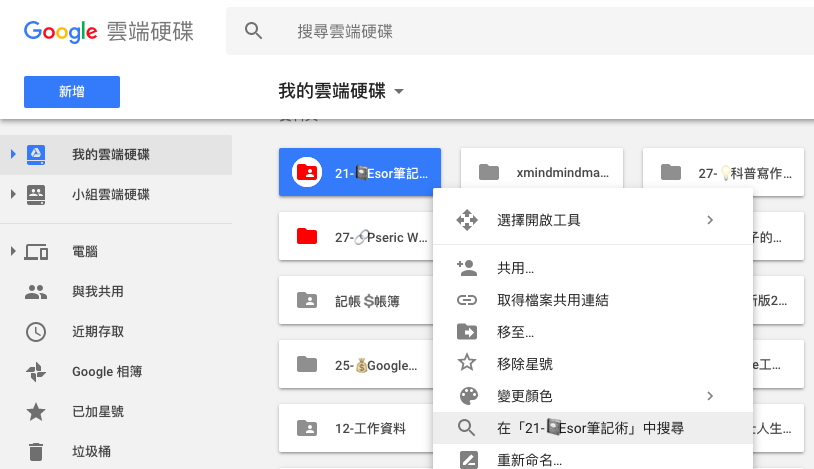Viewport: 814px width, 469px height.
Task: Click the move-to folder icon in menu
Action: pyautogui.click(x=467, y=331)
